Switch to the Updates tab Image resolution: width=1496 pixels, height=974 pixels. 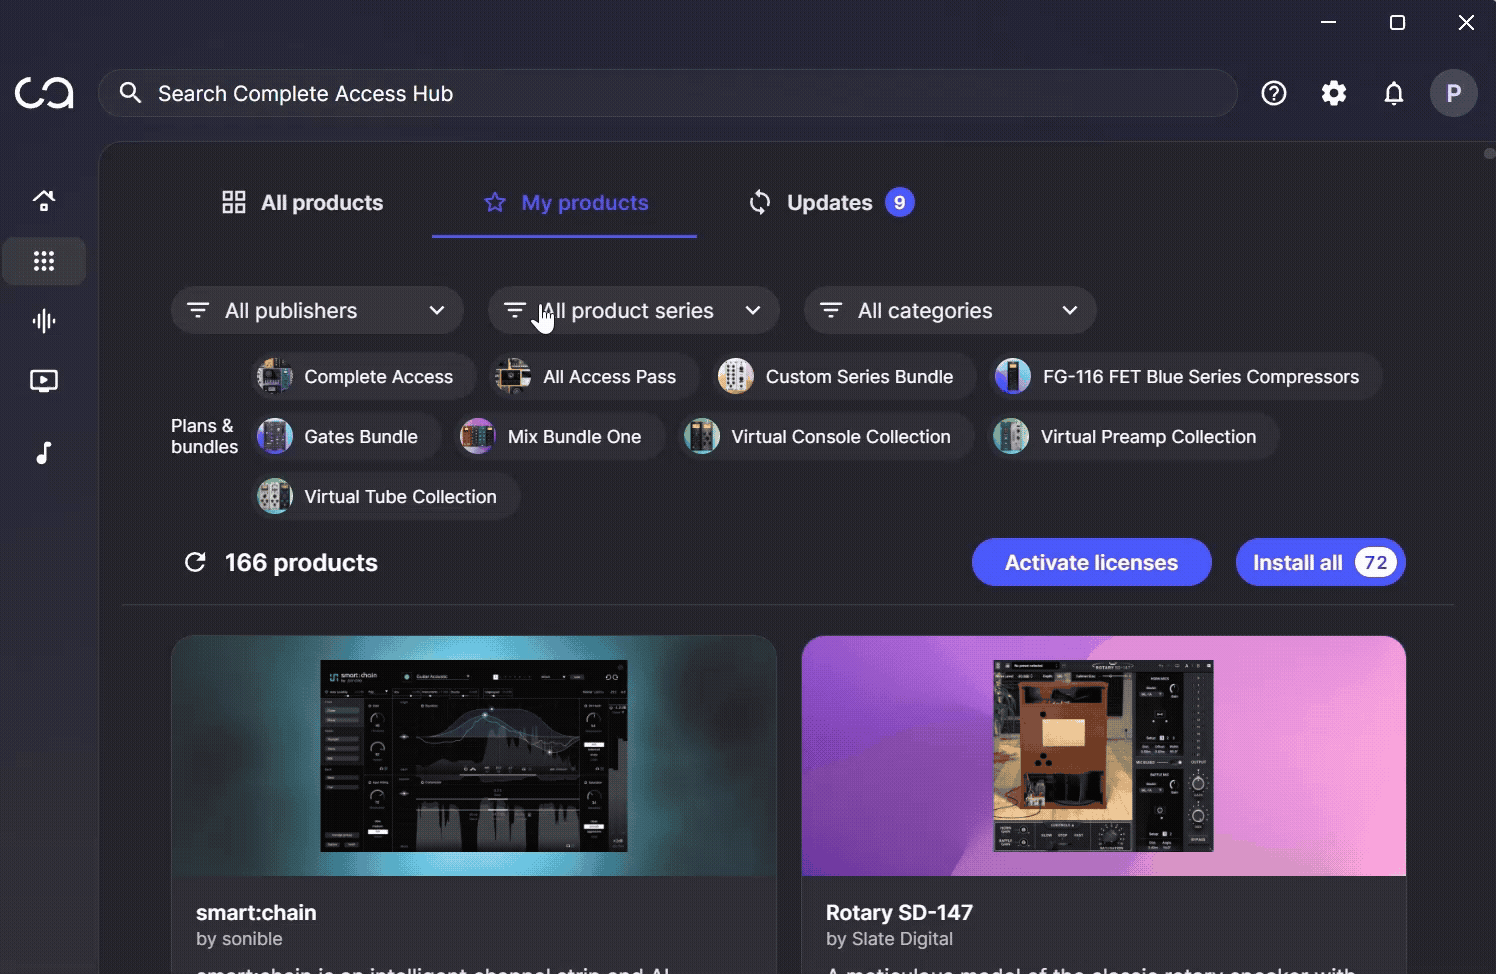click(x=831, y=202)
